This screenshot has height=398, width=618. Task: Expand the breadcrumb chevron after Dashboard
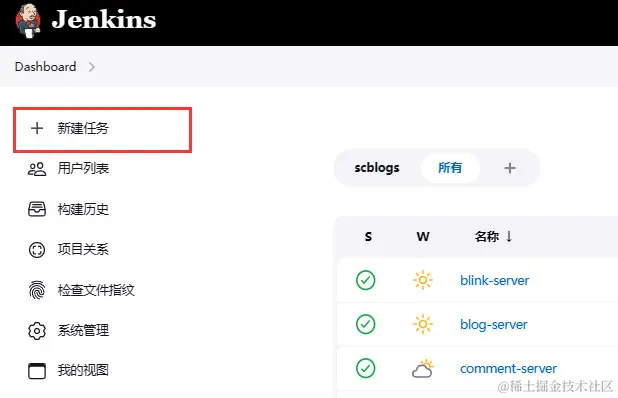91,67
